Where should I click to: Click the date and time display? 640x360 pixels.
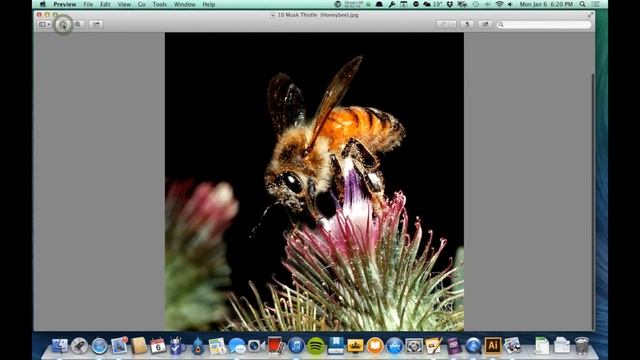546,4
